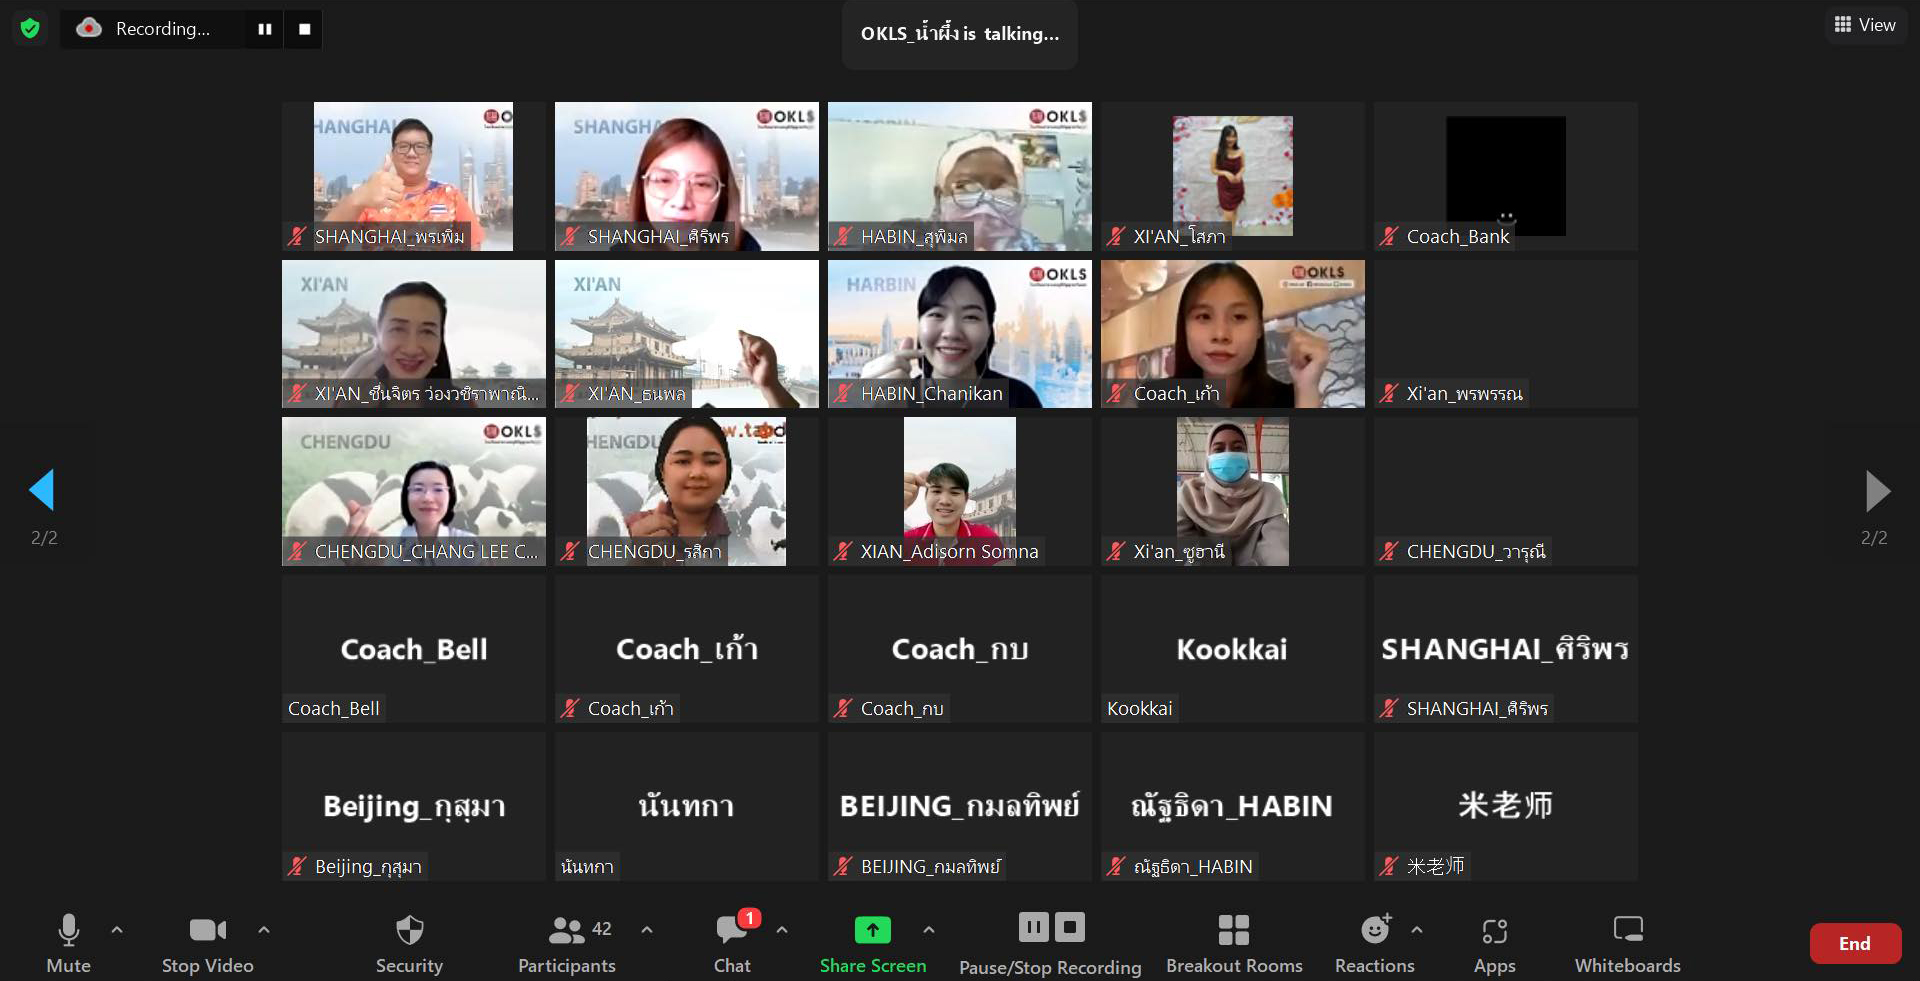Click the green encryption shield icon
Viewport: 1920px width, 981px height.
point(30,29)
